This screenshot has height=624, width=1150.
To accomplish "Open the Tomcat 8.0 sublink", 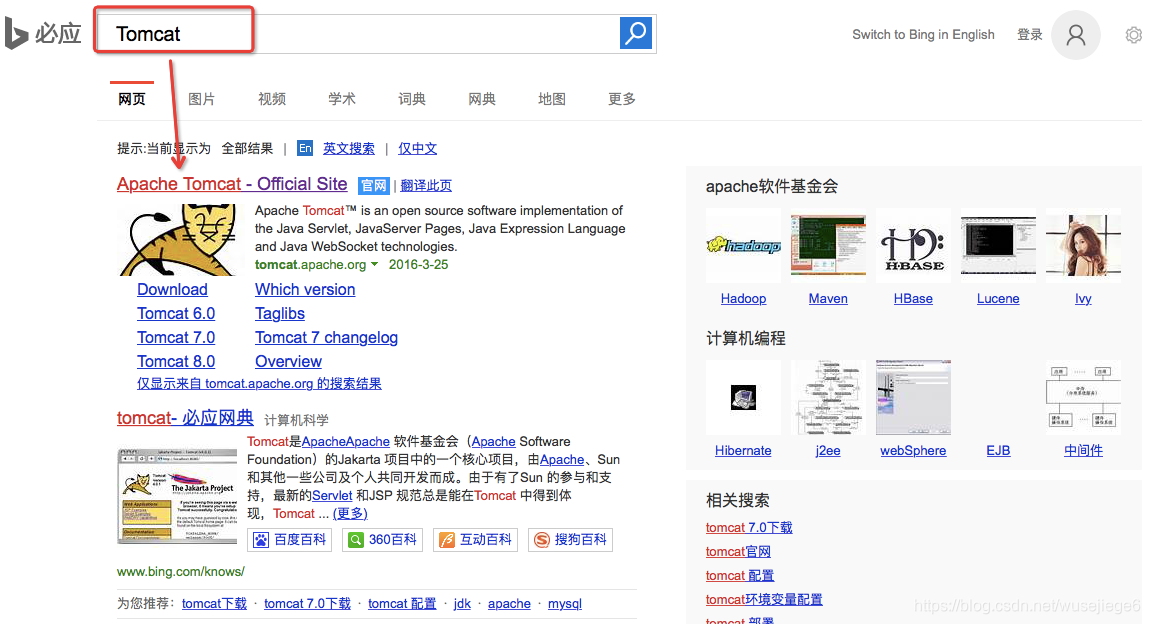I will 176,361.
